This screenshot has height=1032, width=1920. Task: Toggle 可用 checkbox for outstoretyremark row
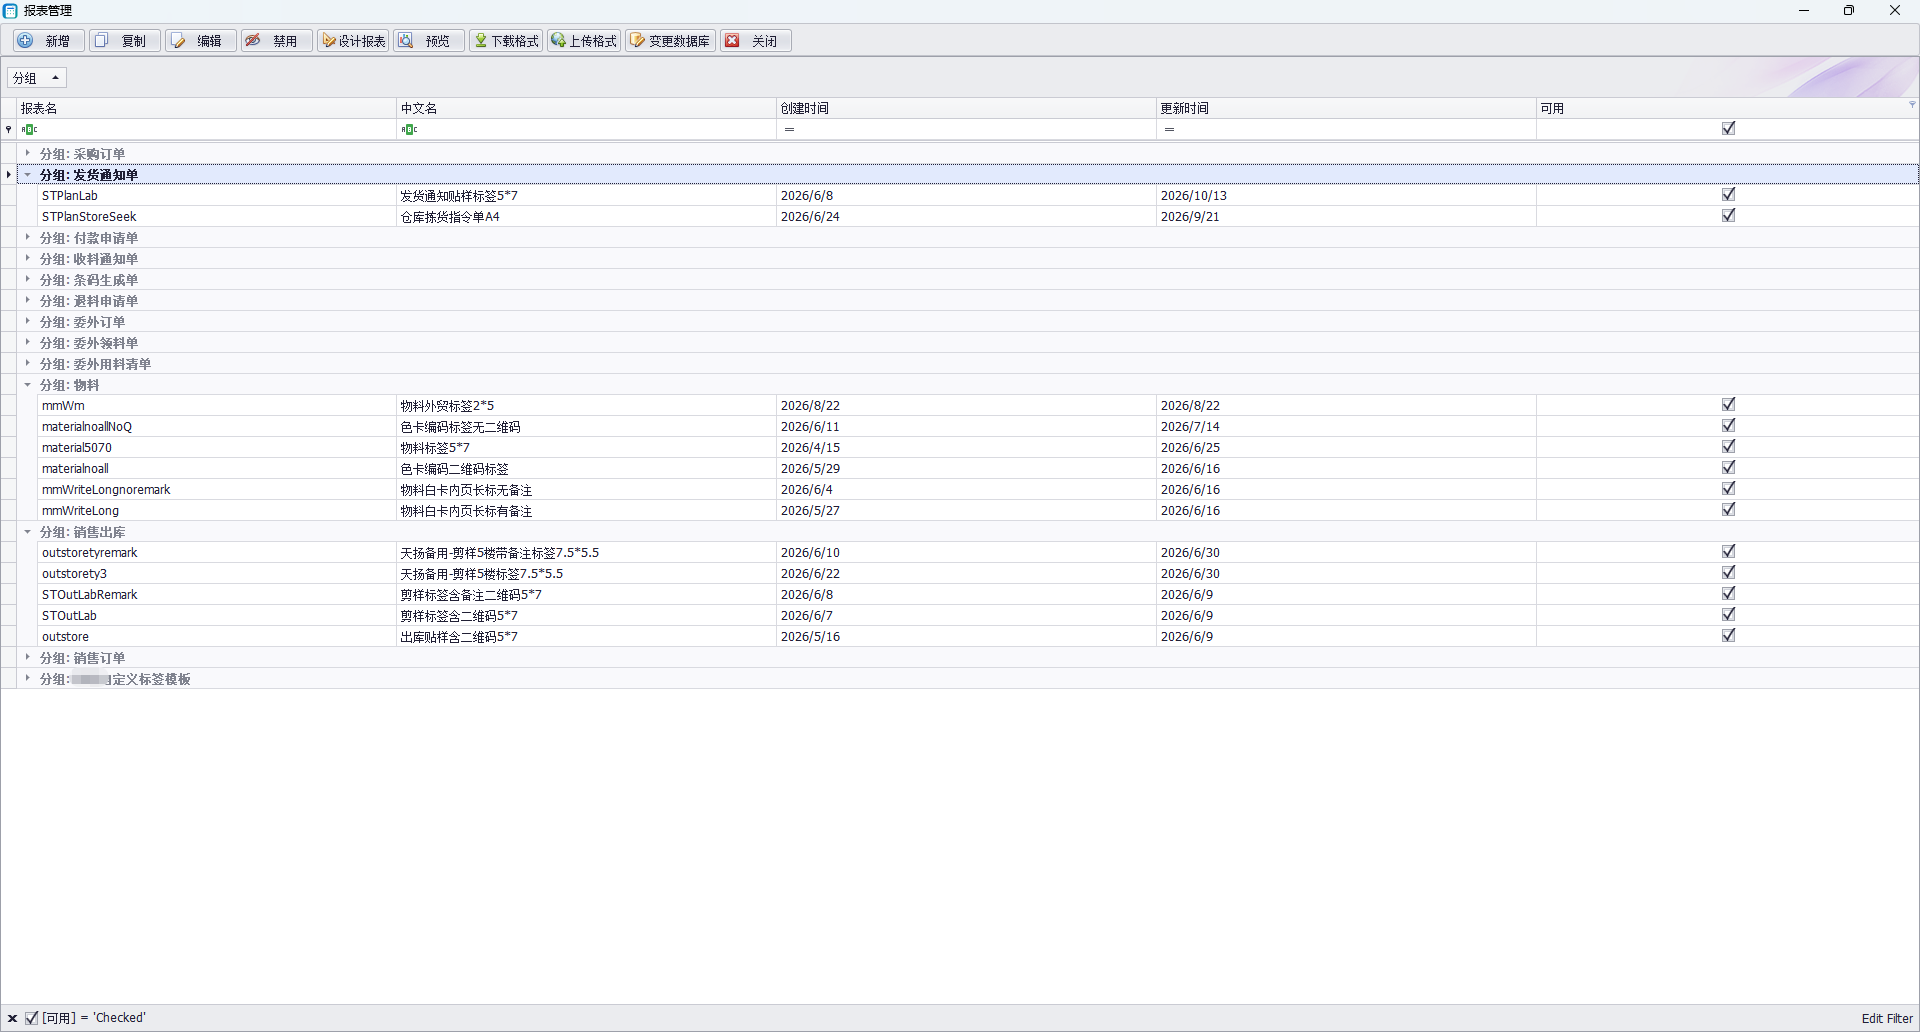pos(1728,551)
